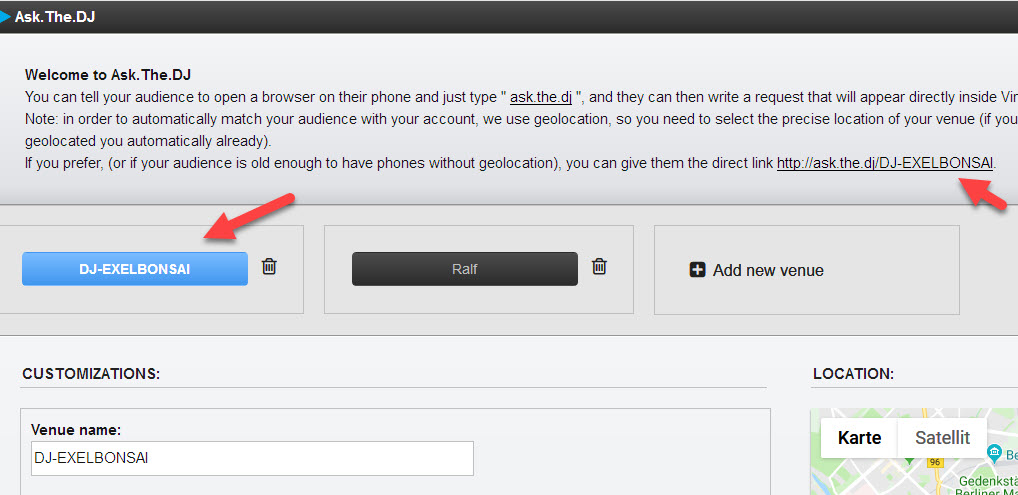Viewport: 1018px width, 495px height.
Task: Click the plus icon for new venue
Action: [698, 270]
